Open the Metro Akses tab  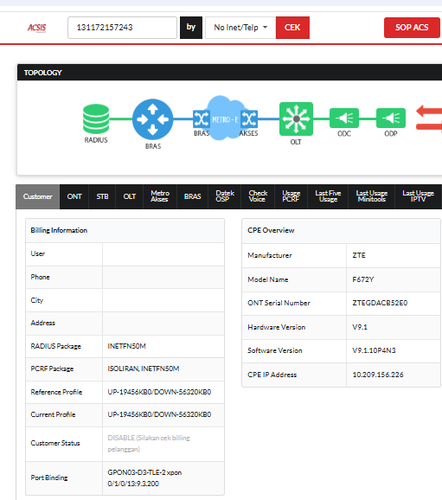point(160,197)
